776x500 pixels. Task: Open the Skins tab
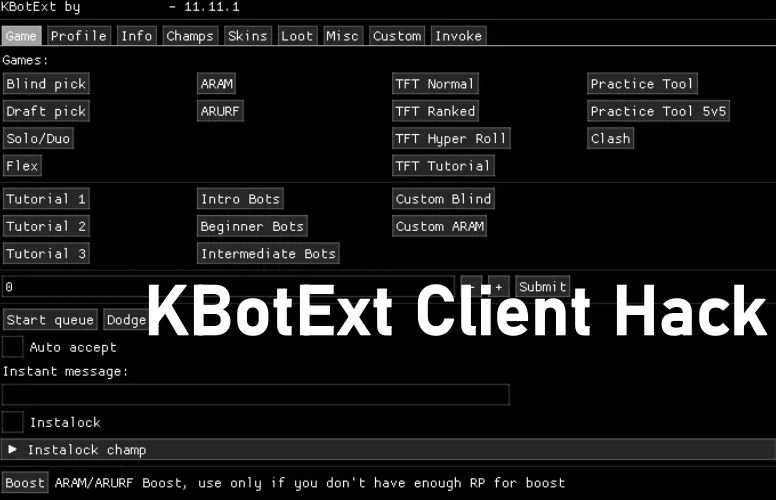pos(247,36)
